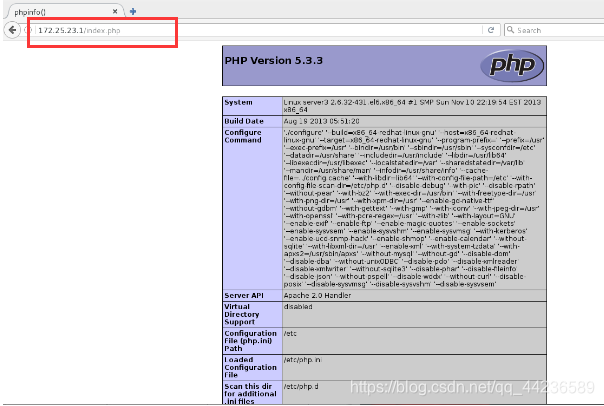Click the /etc/php.ini value
This screenshot has height=406, width=604.
coord(302,360)
